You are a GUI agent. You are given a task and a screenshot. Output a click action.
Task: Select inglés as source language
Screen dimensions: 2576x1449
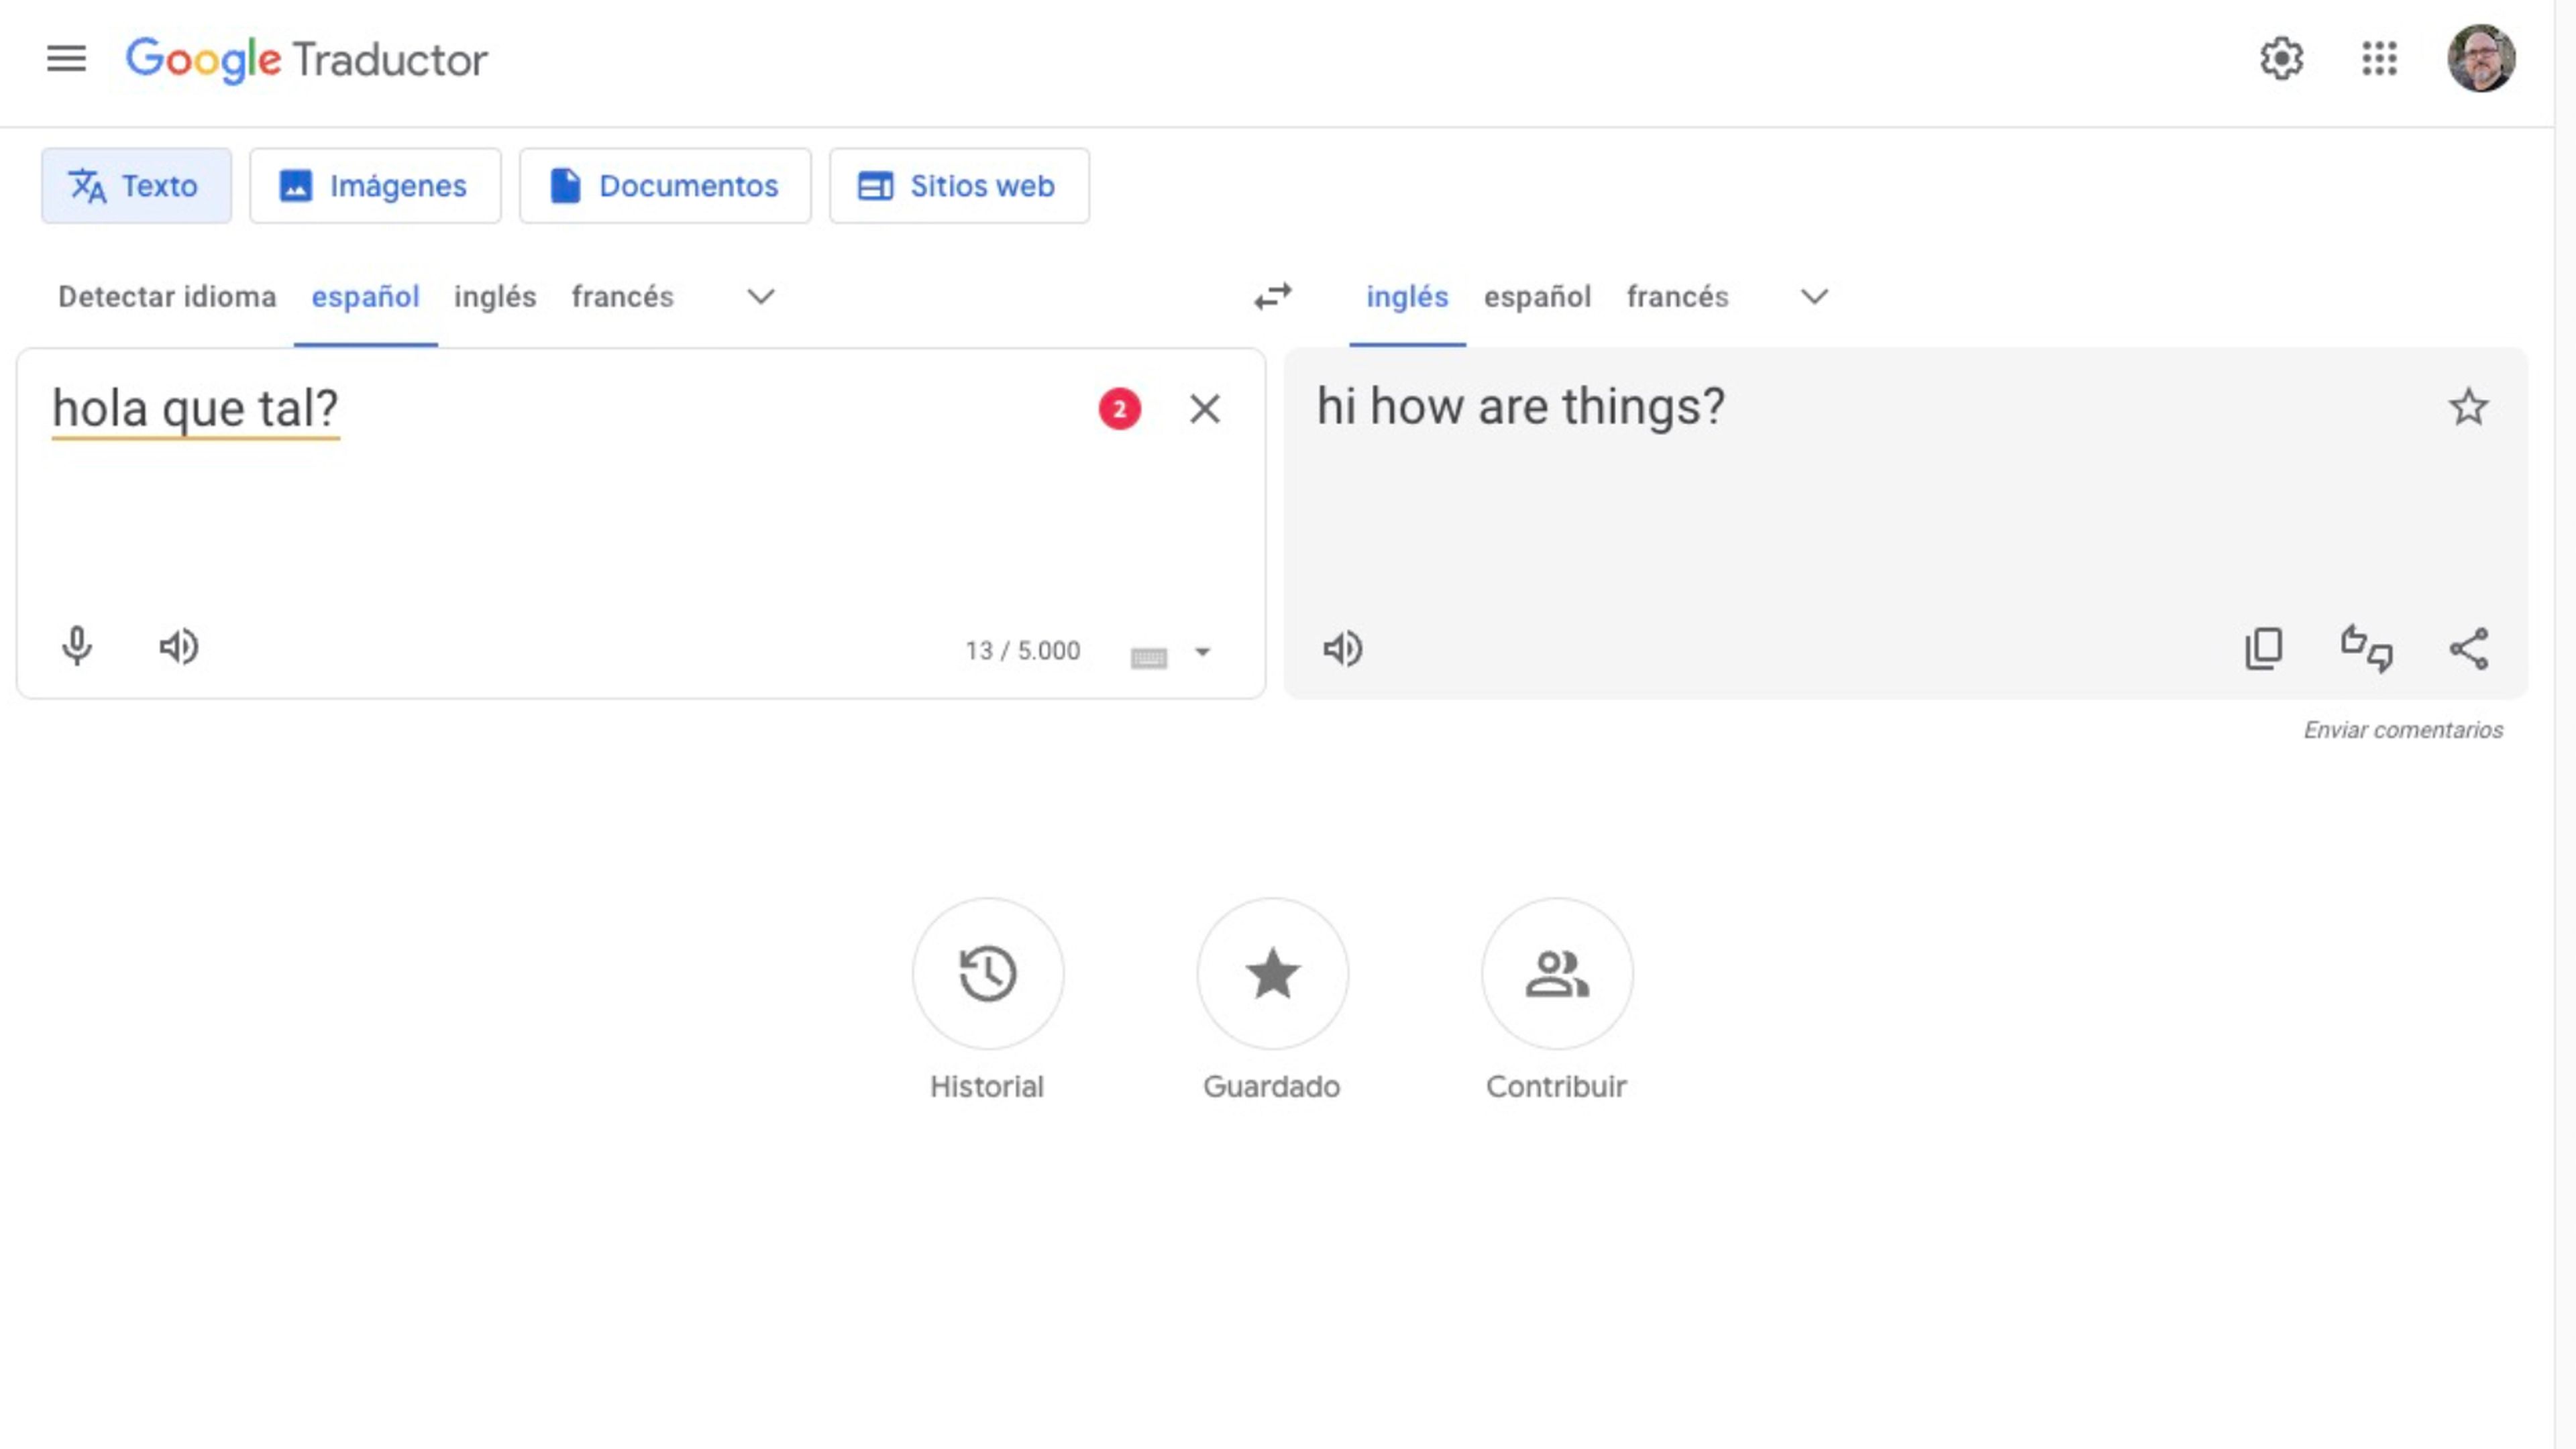(x=495, y=297)
